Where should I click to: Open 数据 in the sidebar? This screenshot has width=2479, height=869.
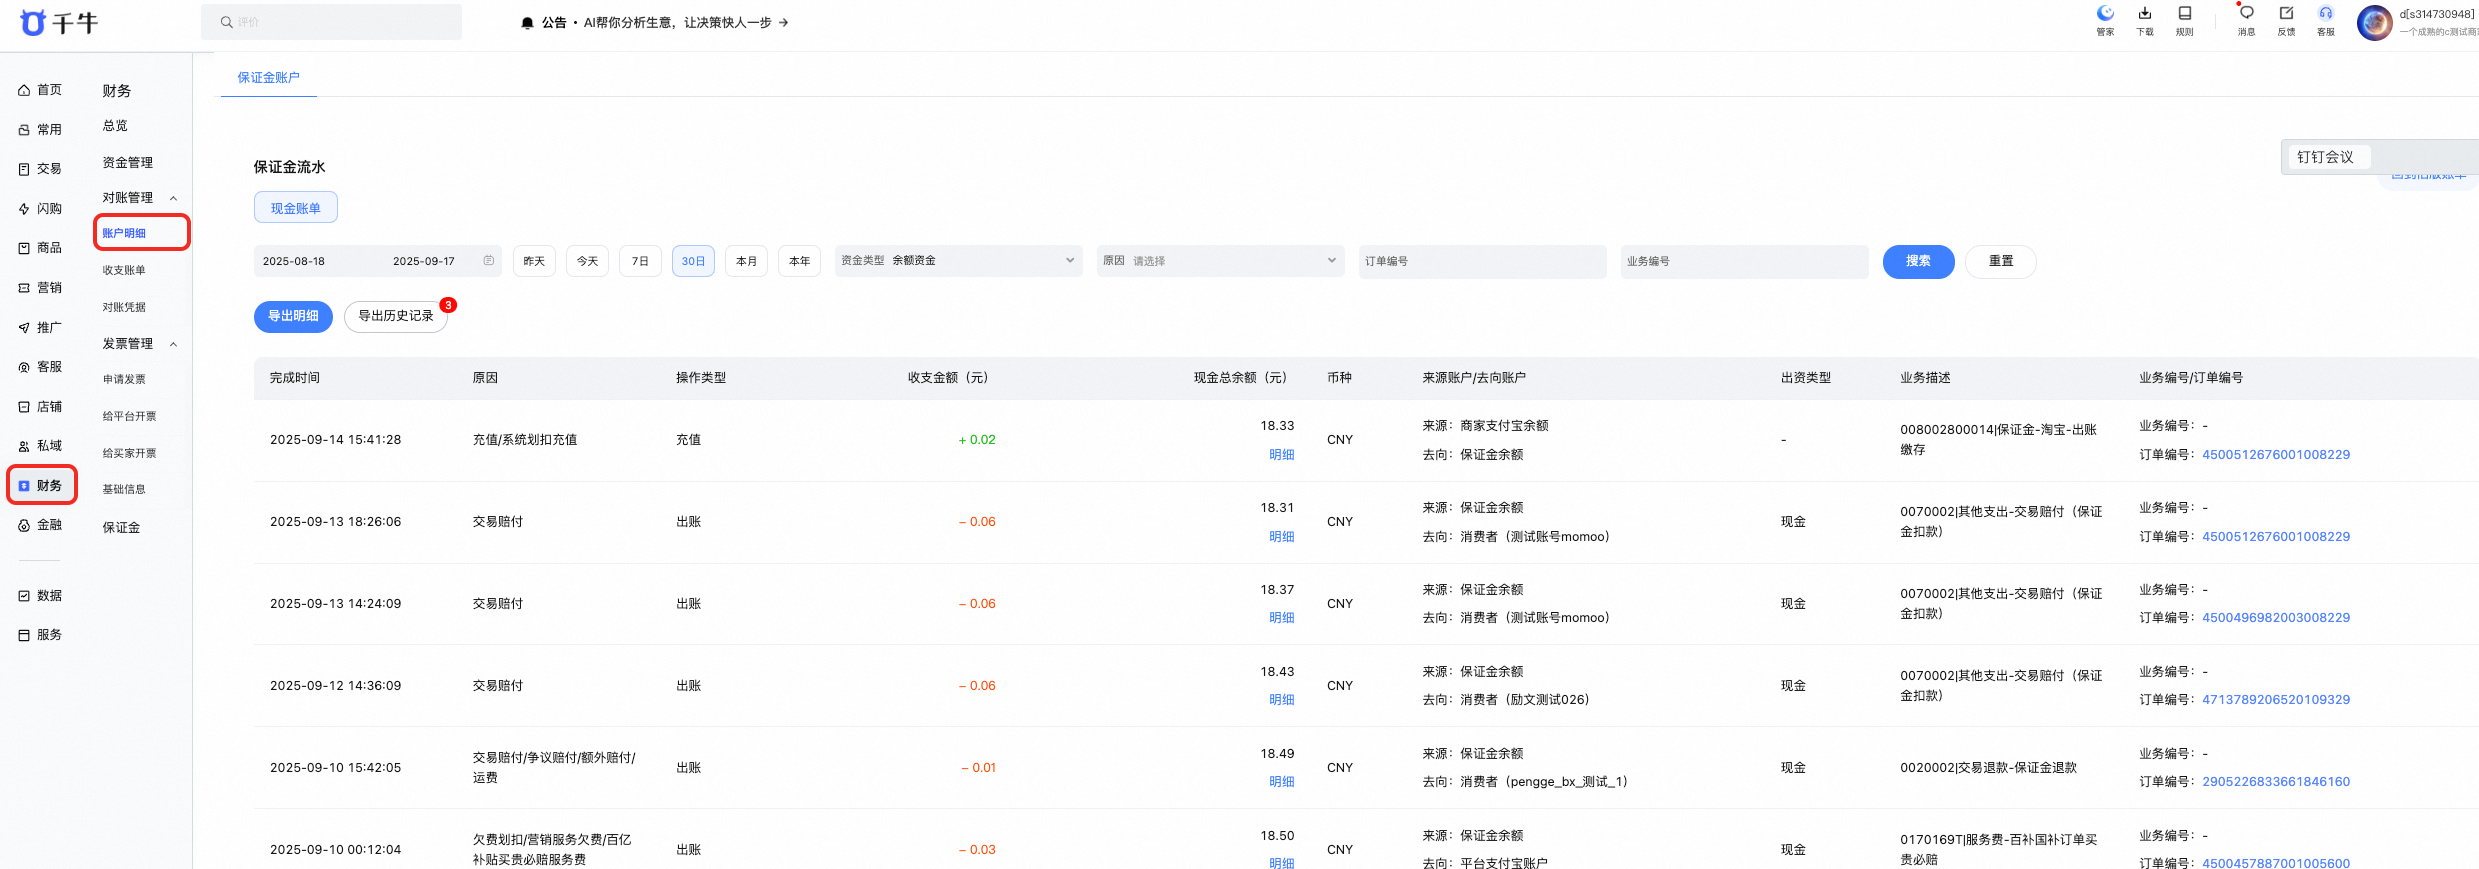point(40,596)
